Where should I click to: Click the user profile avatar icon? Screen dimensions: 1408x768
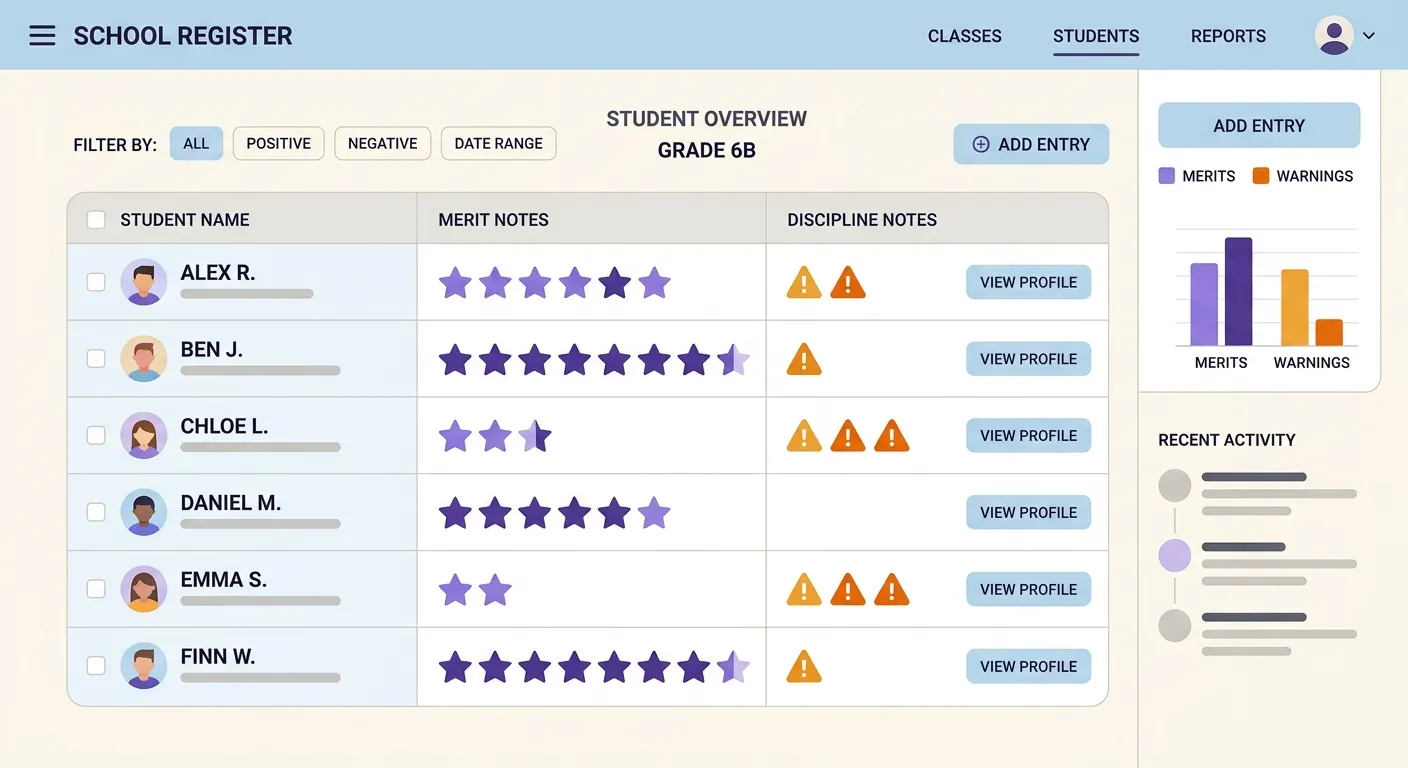tap(1334, 36)
